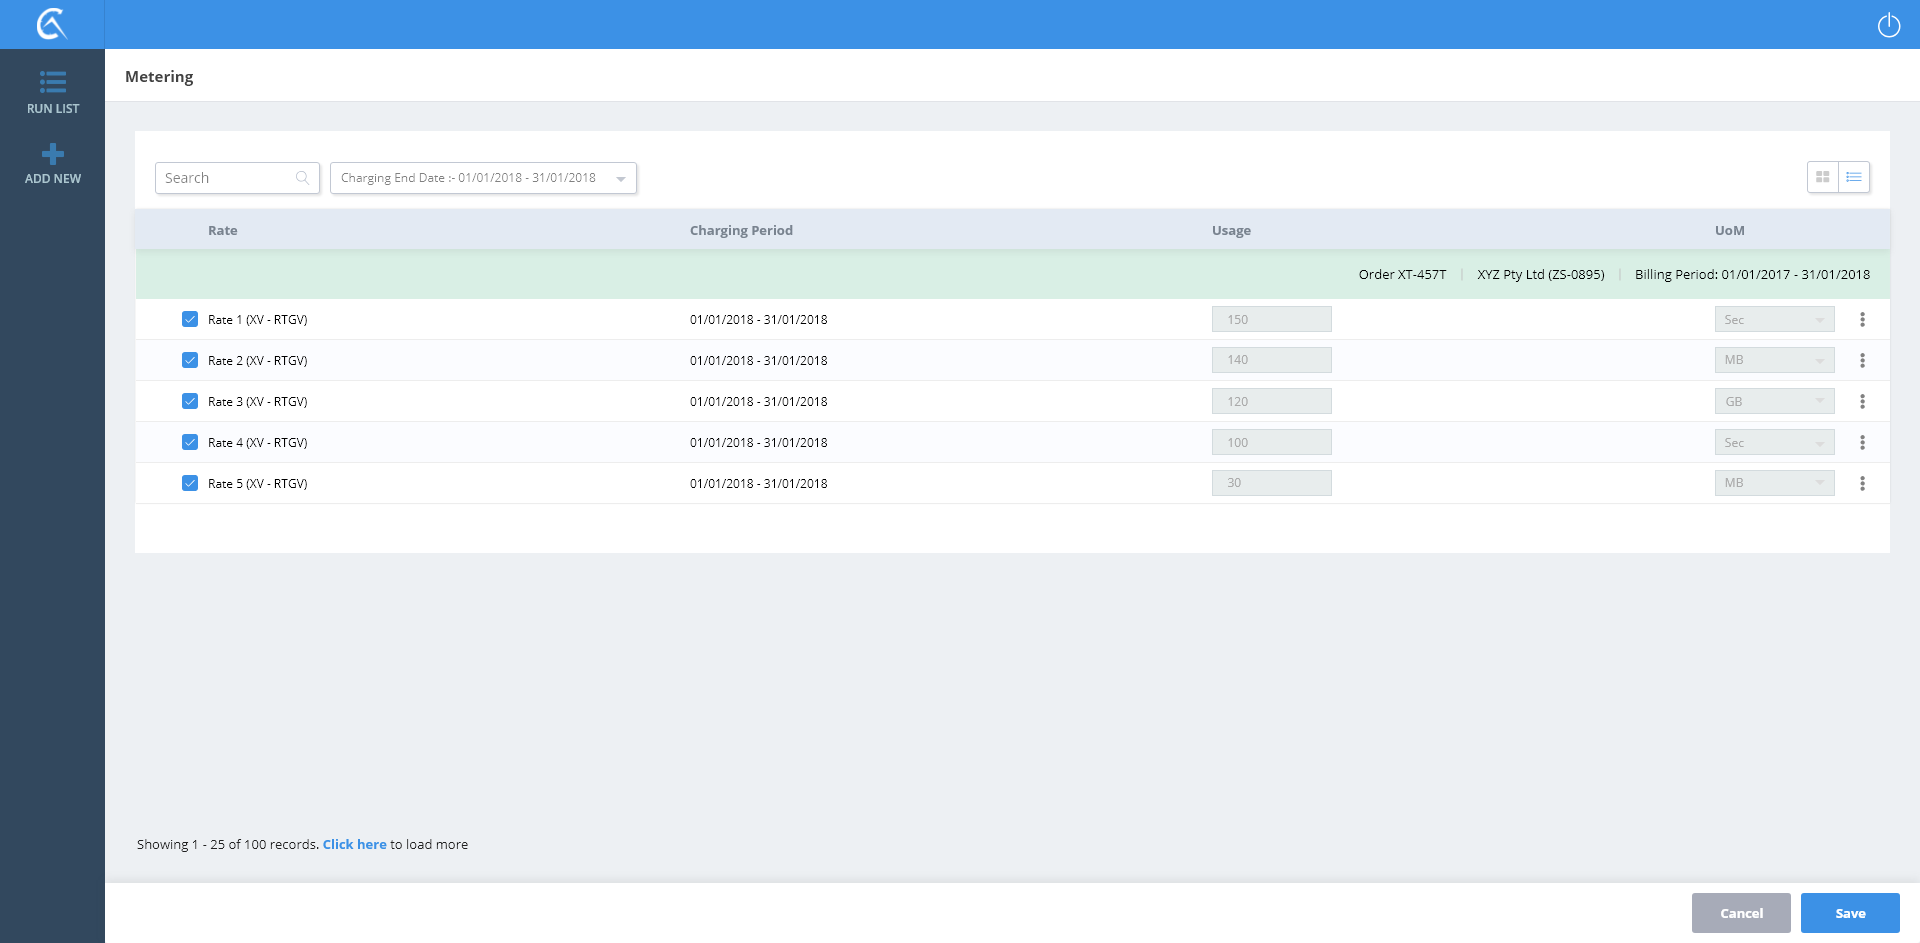
Task: Open the UoM dropdown for Rate 1
Action: pyautogui.click(x=1774, y=320)
